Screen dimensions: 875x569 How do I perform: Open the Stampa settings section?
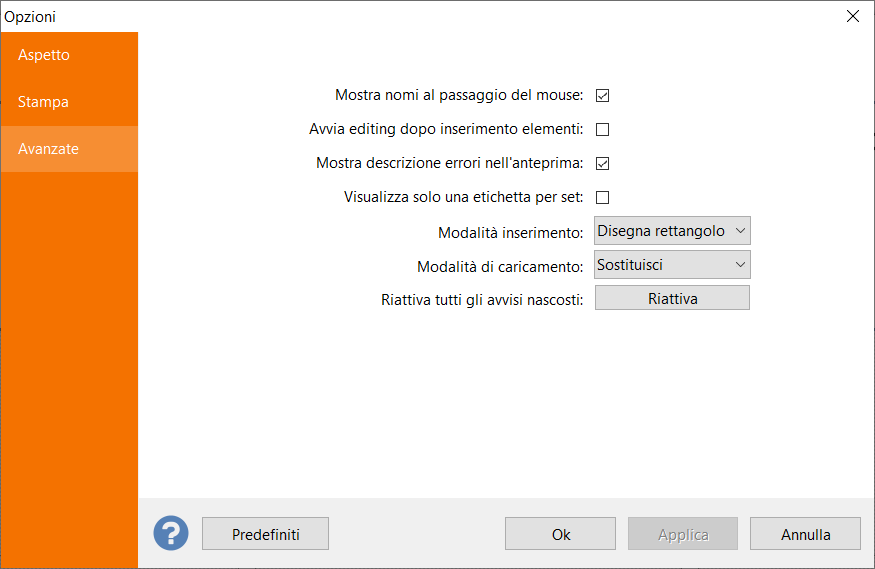pos(43,102)
